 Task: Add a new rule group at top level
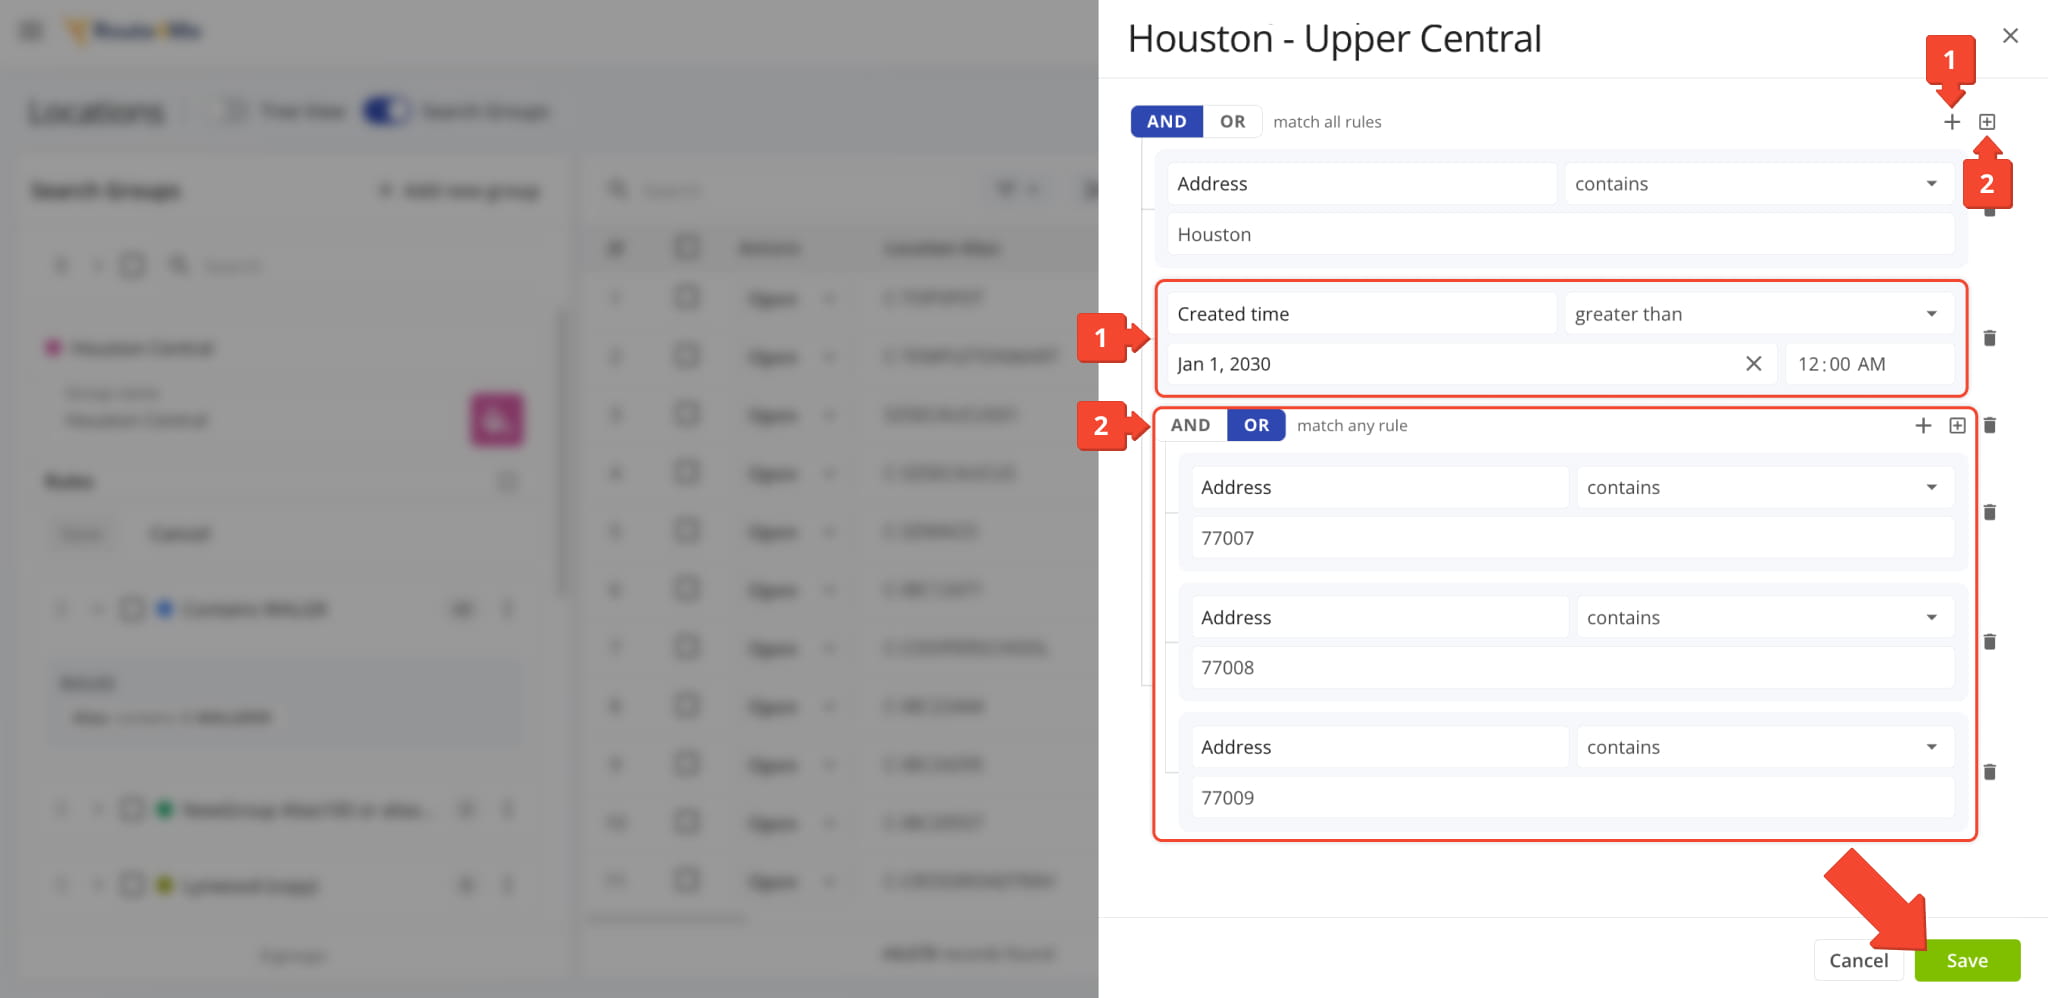click(x=1987, y=122)
